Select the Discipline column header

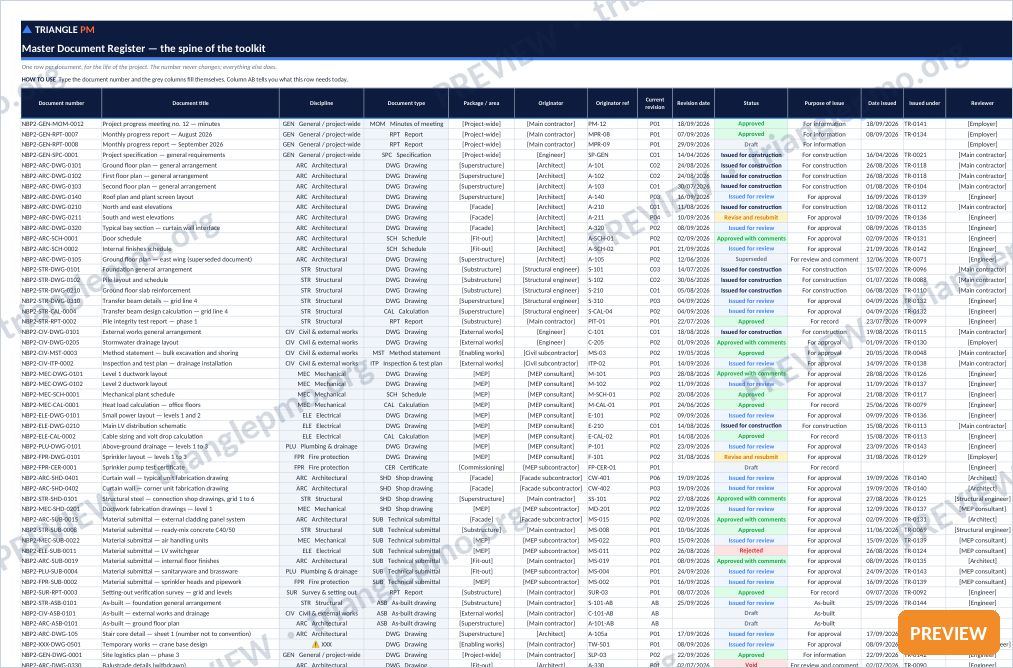click(x=322, y=103)
